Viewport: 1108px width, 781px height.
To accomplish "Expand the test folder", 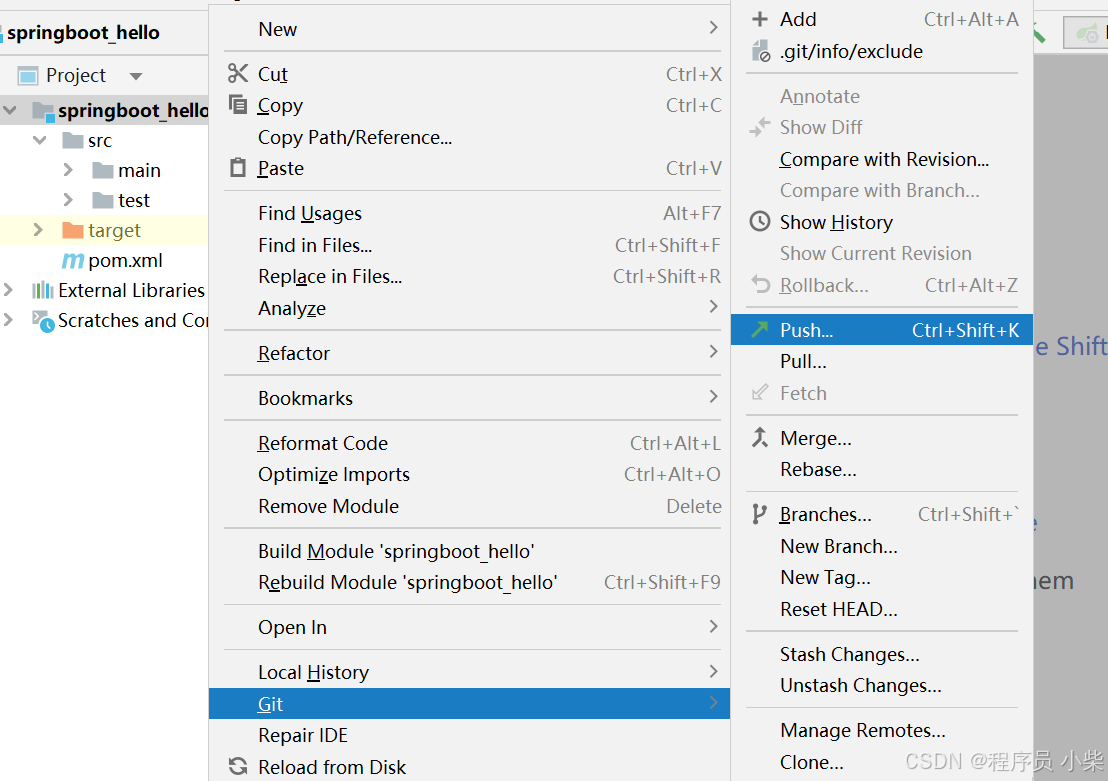I will [x=69, y=199].
